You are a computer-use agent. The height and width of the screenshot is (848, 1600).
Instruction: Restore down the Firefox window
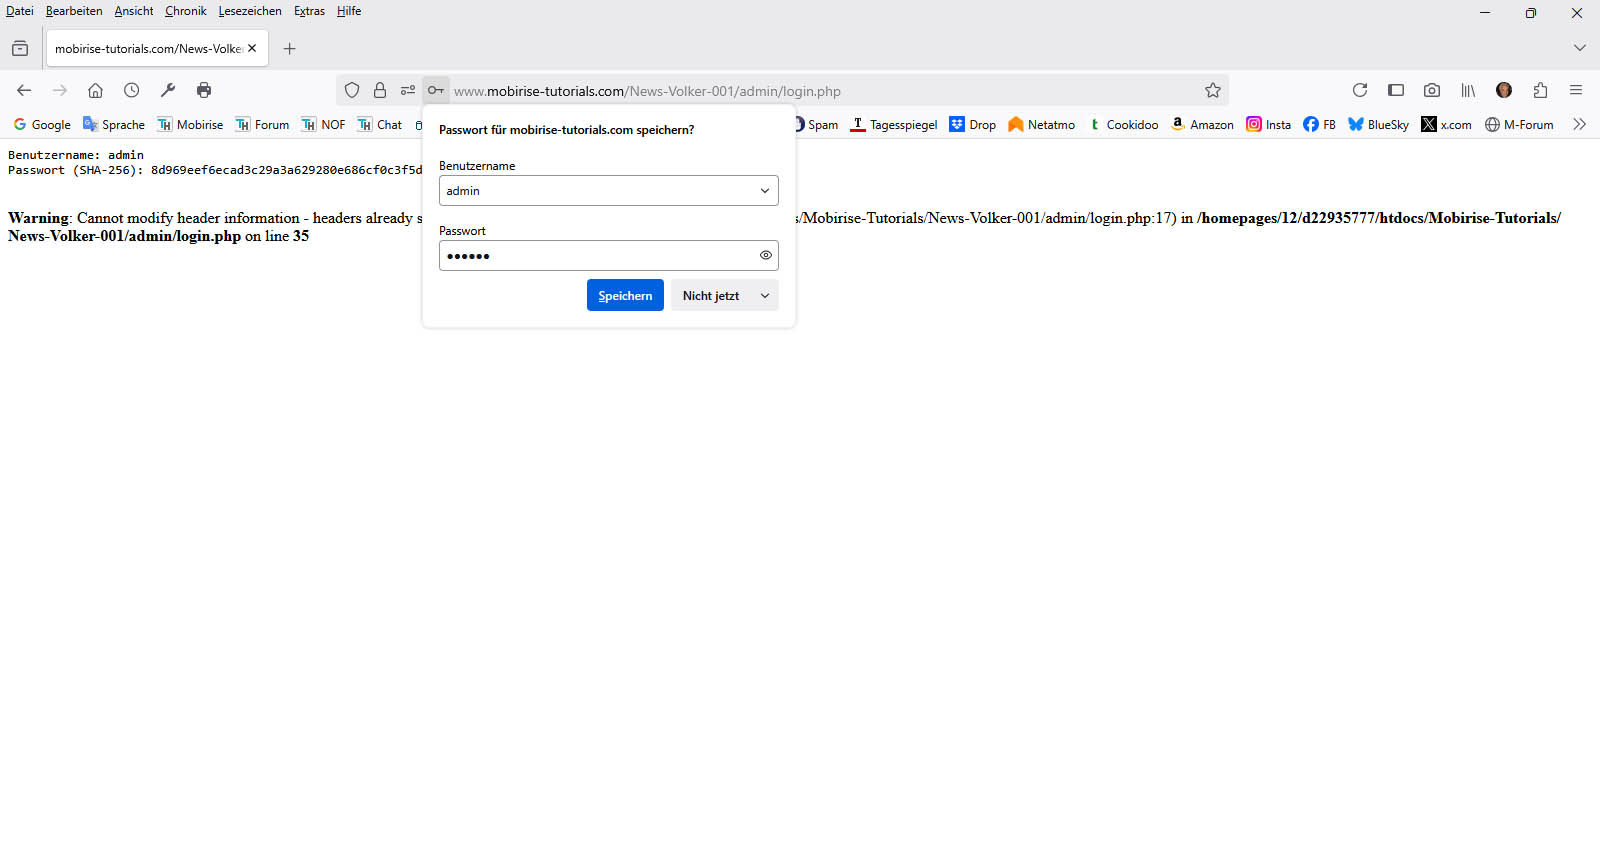click(x=1531, y=12)
